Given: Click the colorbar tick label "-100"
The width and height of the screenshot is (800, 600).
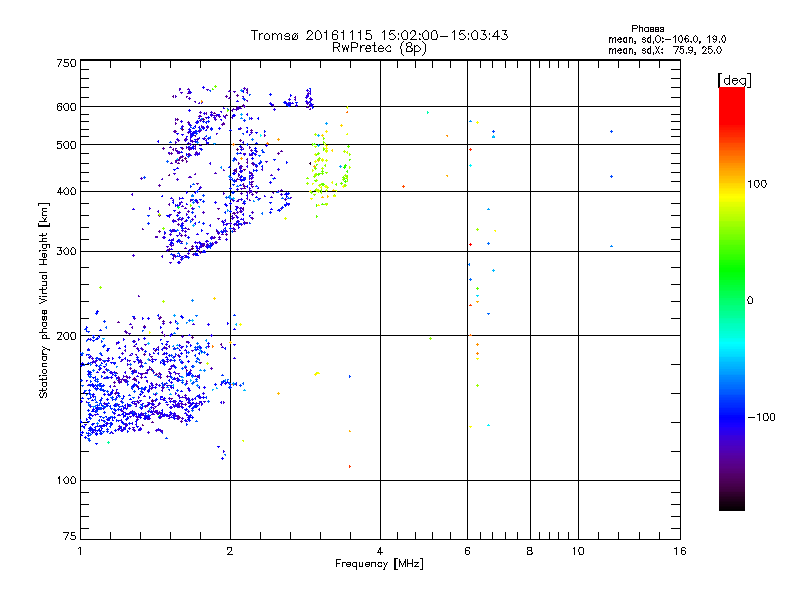Looking at the screenshot, I should click(762, 417).
